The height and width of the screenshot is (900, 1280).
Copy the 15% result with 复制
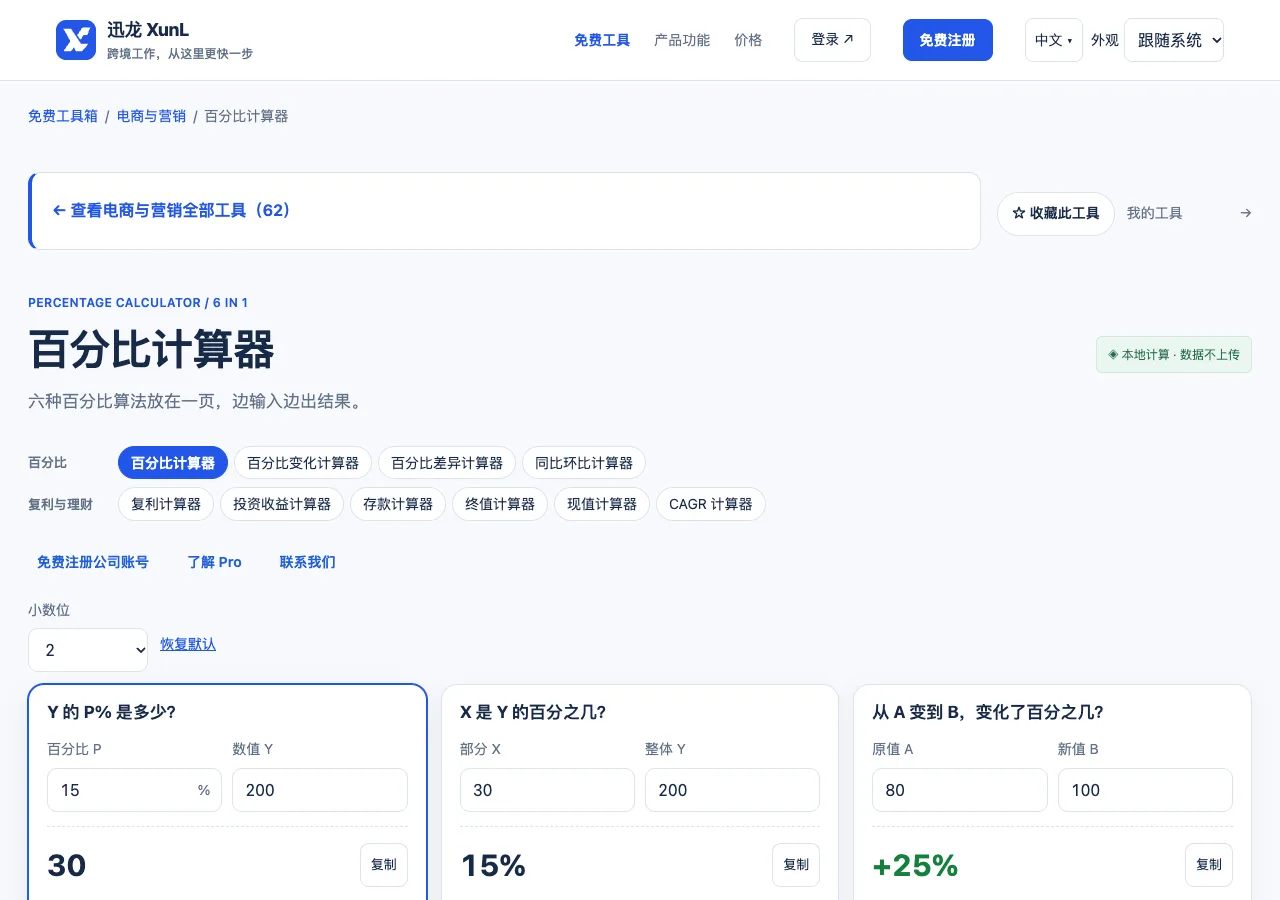tap(796, 865)
